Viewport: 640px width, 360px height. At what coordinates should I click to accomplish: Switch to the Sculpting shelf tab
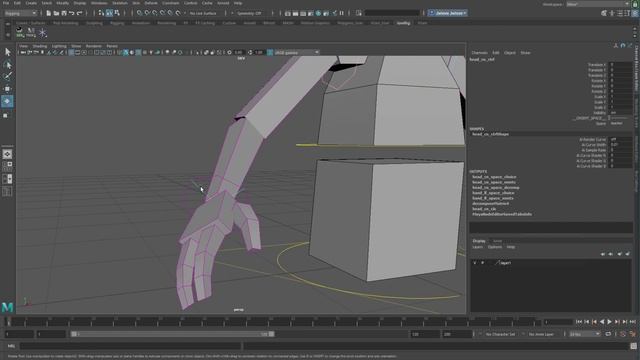[x=94, y=23]
